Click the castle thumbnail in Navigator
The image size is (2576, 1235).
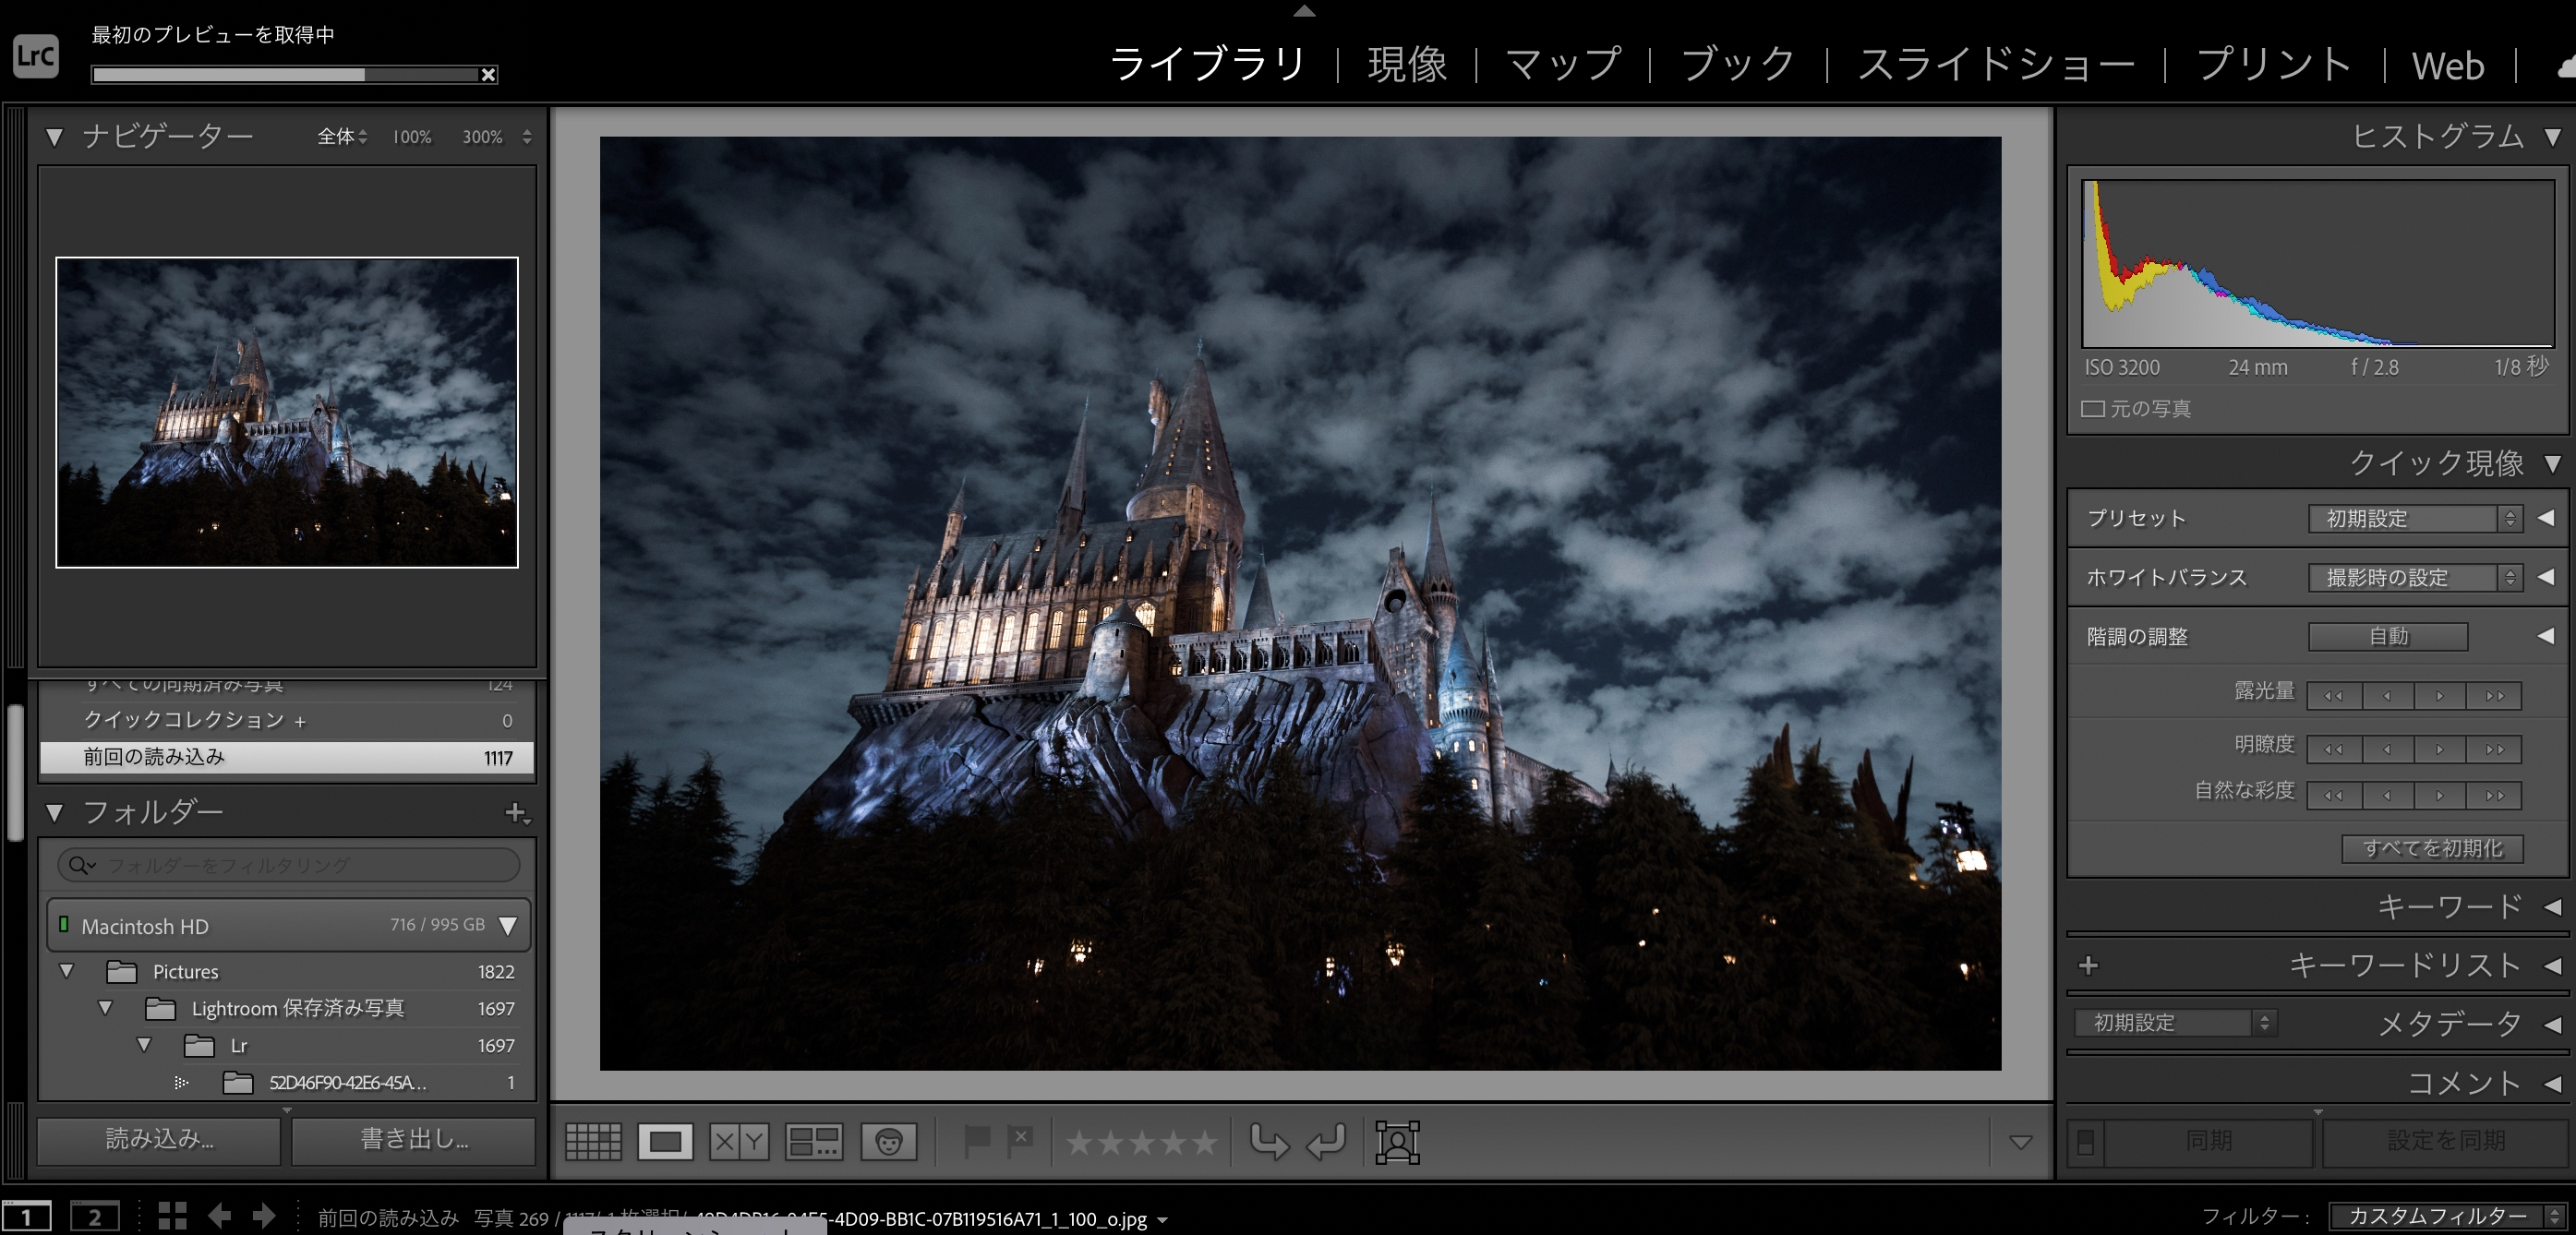(x=287, y=412)
